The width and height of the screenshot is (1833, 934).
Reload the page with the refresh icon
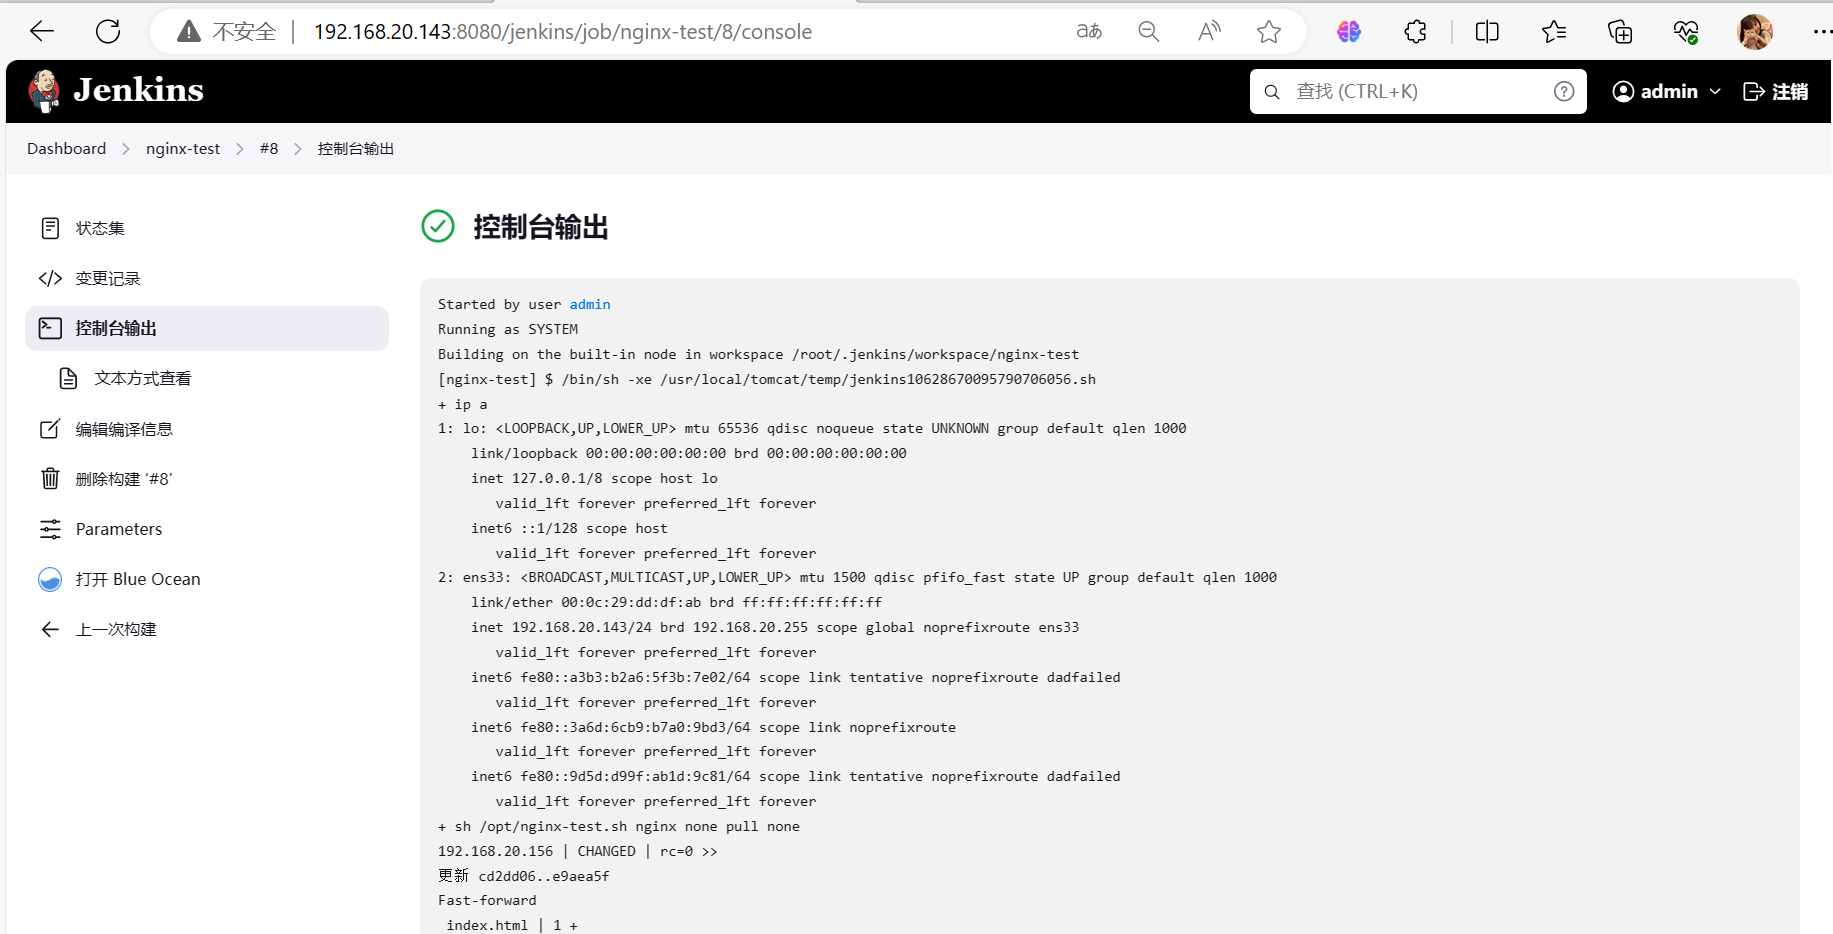(108, 32)
